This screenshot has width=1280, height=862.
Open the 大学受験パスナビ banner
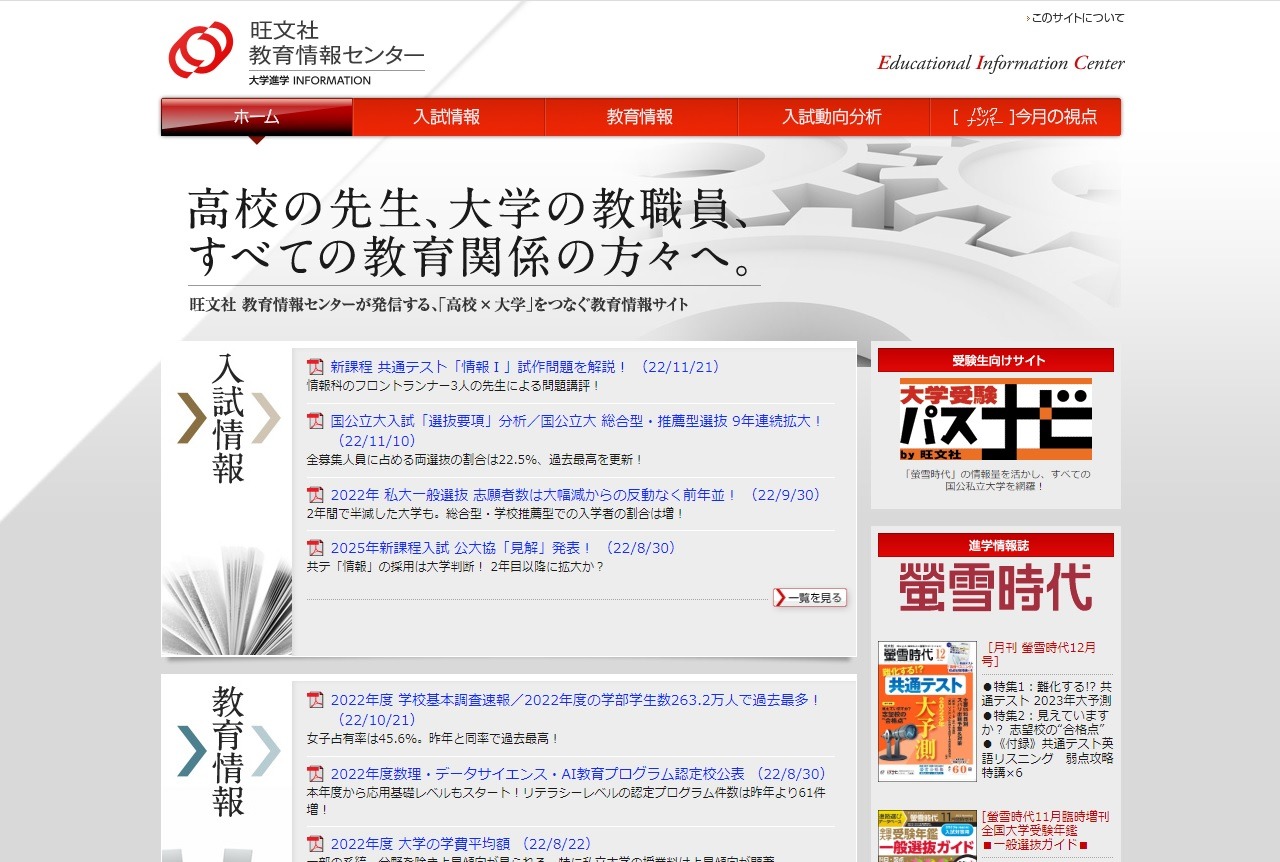coord(996,419)
